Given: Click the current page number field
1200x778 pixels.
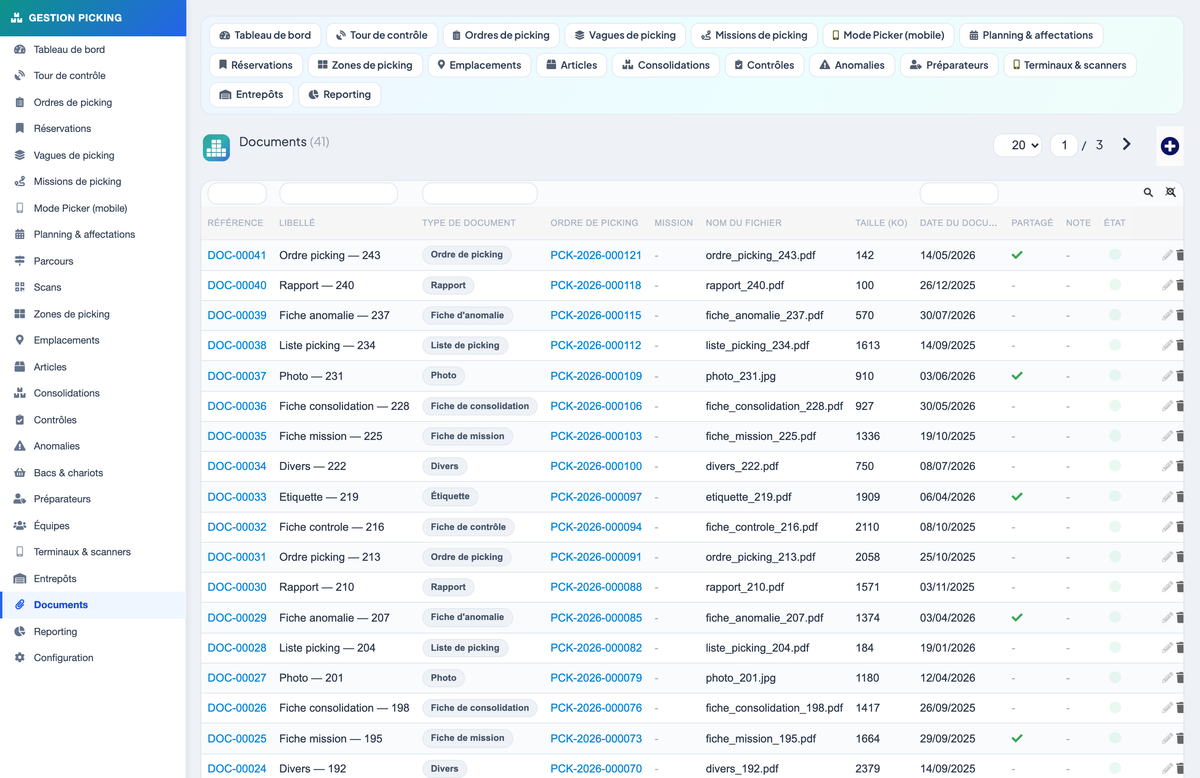Looking at the screenshot, I should (1064, 145).
